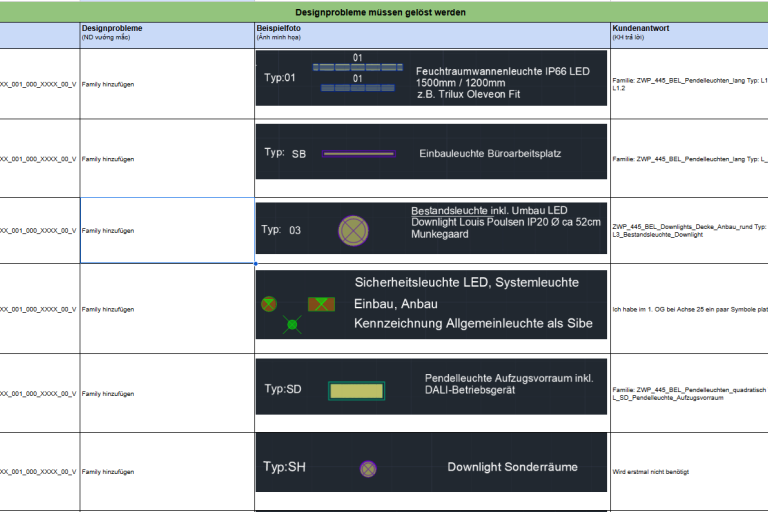Click the small round Downlight Sonderräume symbol
Viewport: 768px width, 512px height.
368,468
